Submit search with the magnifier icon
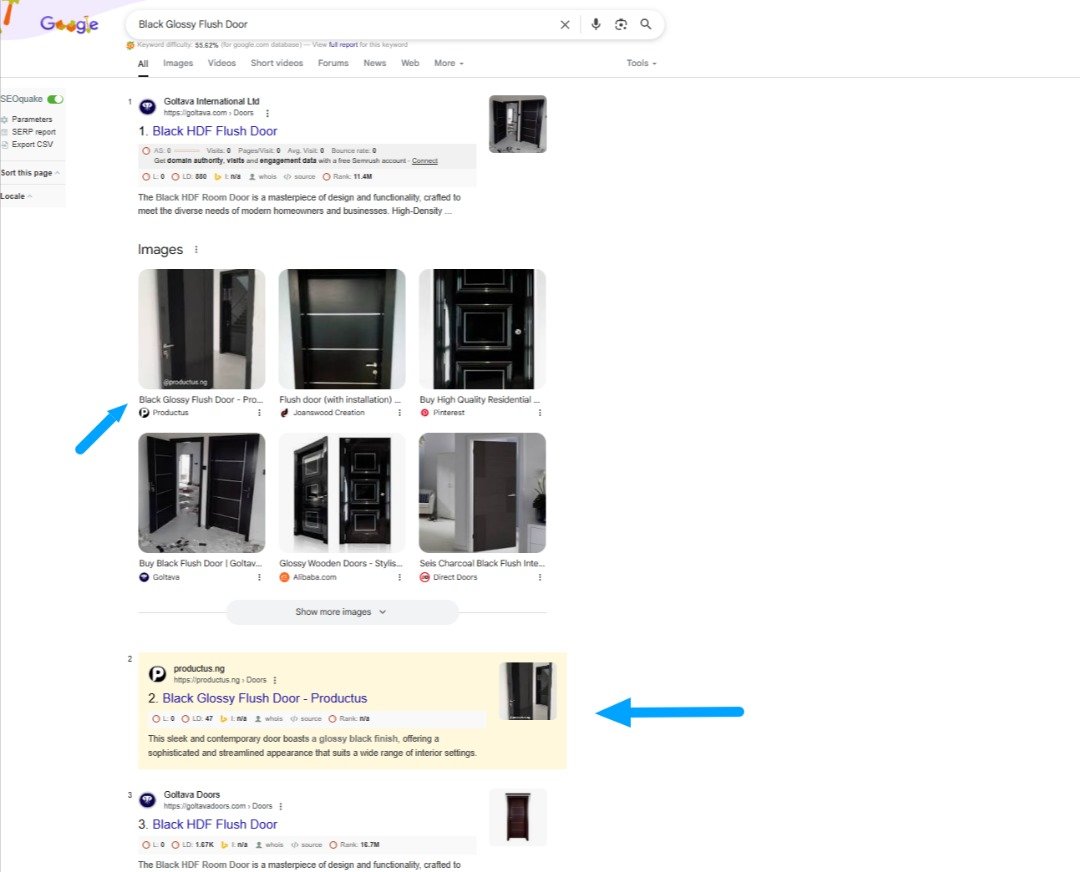 646,24
